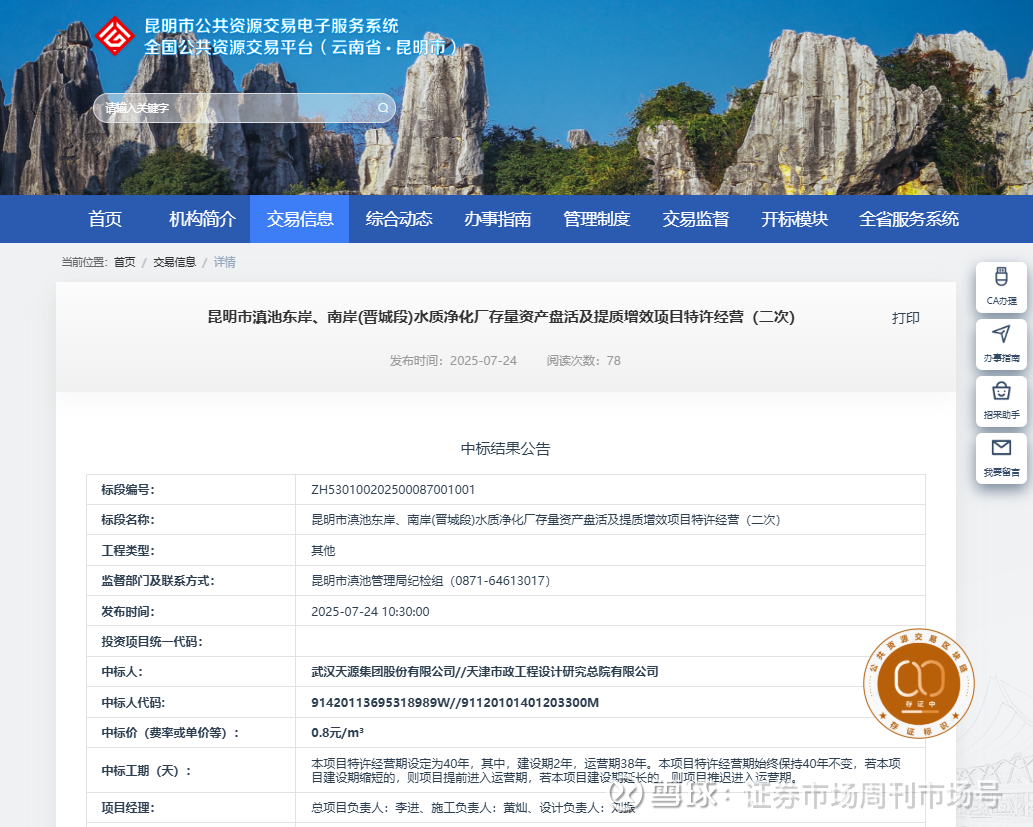
Task: Click the bidder code 91420113695318989W cell
Action: (x=610, y=702)
